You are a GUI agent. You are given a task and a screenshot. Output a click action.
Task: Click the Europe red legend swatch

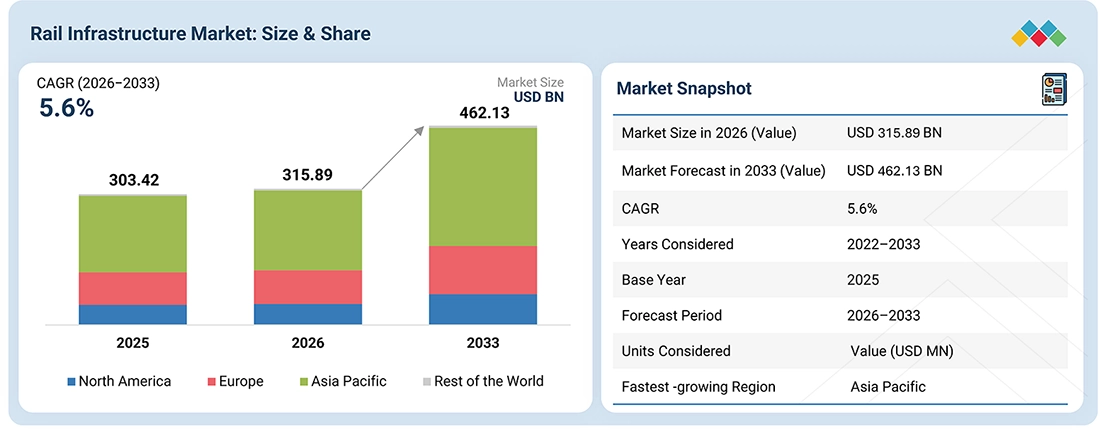click(211, 382)
